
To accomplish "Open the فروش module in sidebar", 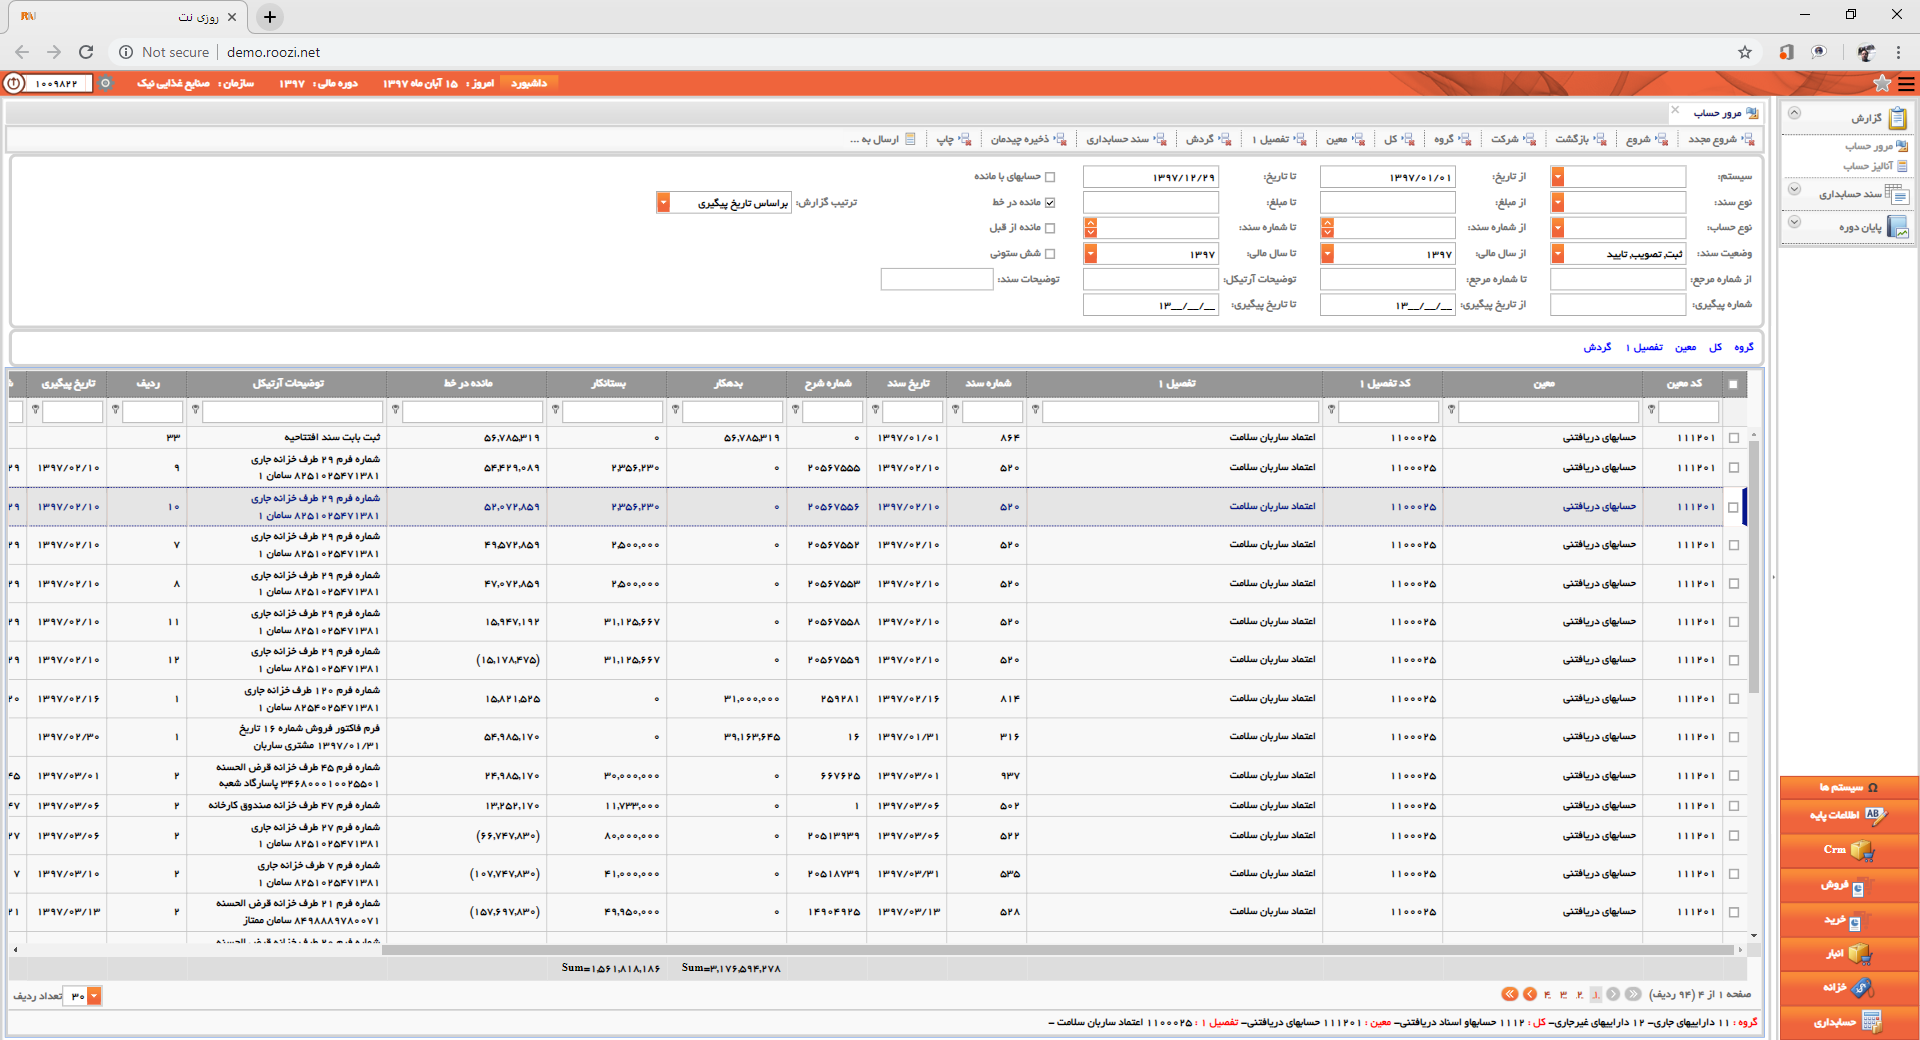I will (x=1849, y=886).
